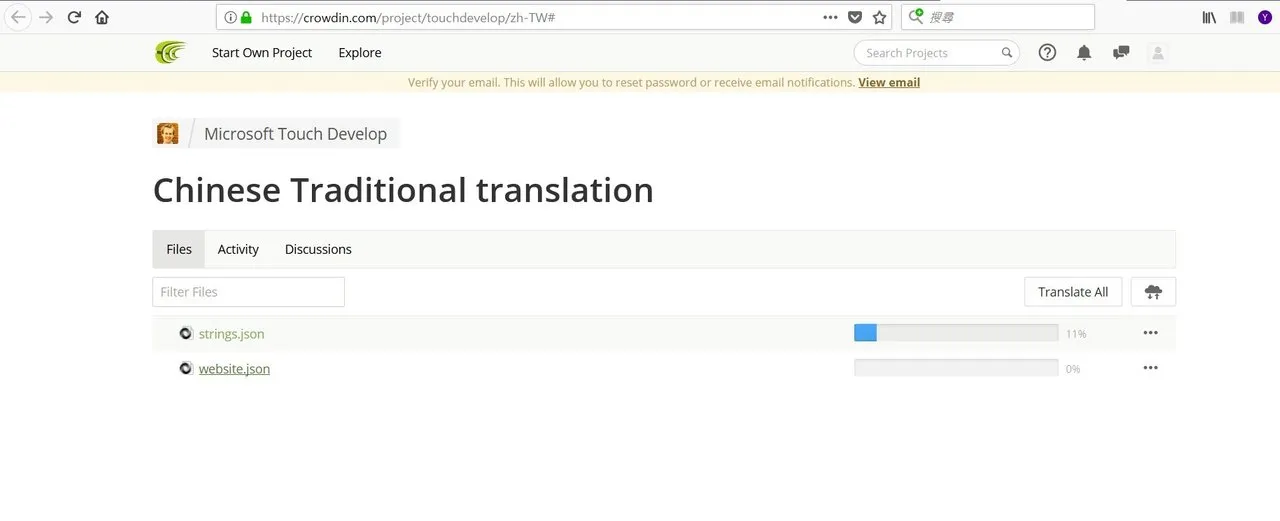The width and height of the screenshot is (1280, 521).
Task: Open the View email link
Action: tap(889, 82)
